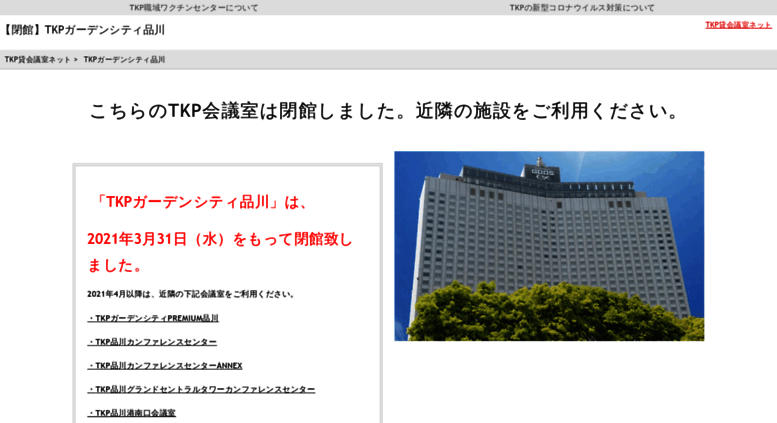Screen dimensions: 777x423
Task: Click the building photo
Action: 549,246
